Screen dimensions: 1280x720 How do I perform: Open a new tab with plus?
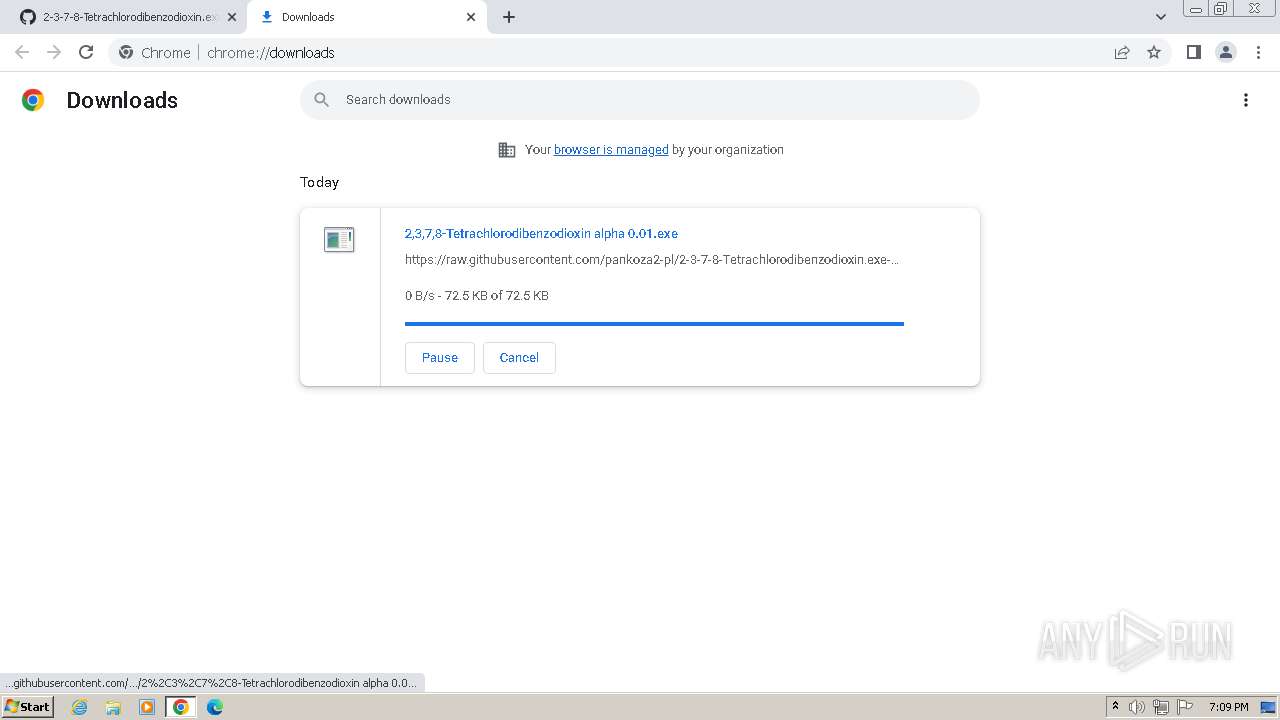click(509, 17)
